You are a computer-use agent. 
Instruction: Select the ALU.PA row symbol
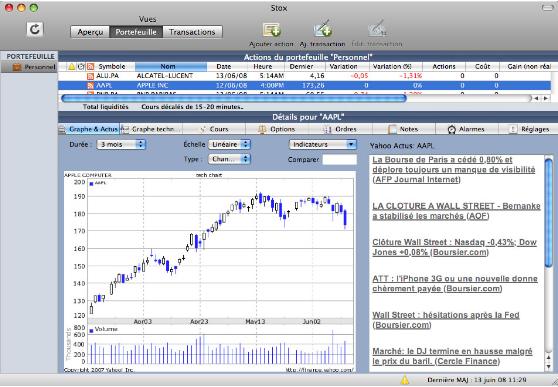click(x=107, y=76)
